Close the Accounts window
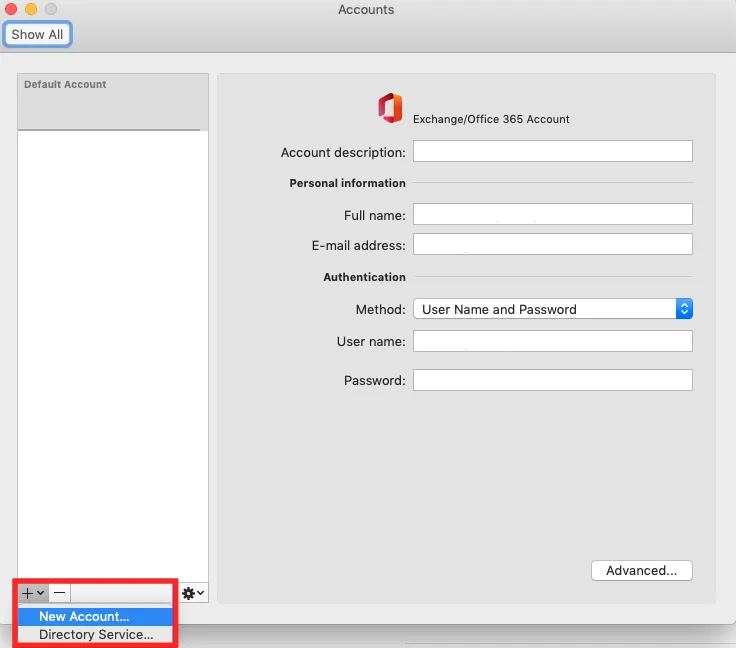Screen dimensions: 736x648 click(10, 9)
